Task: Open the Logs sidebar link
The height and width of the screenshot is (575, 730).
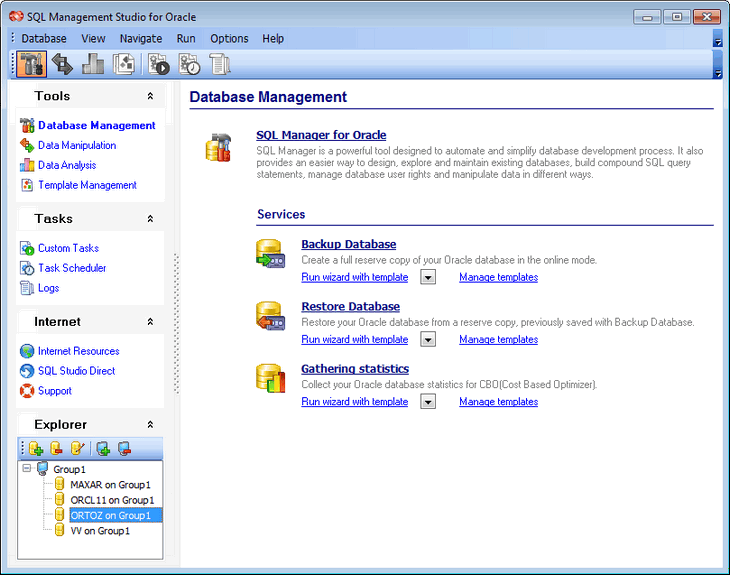Action: (48, 288)
